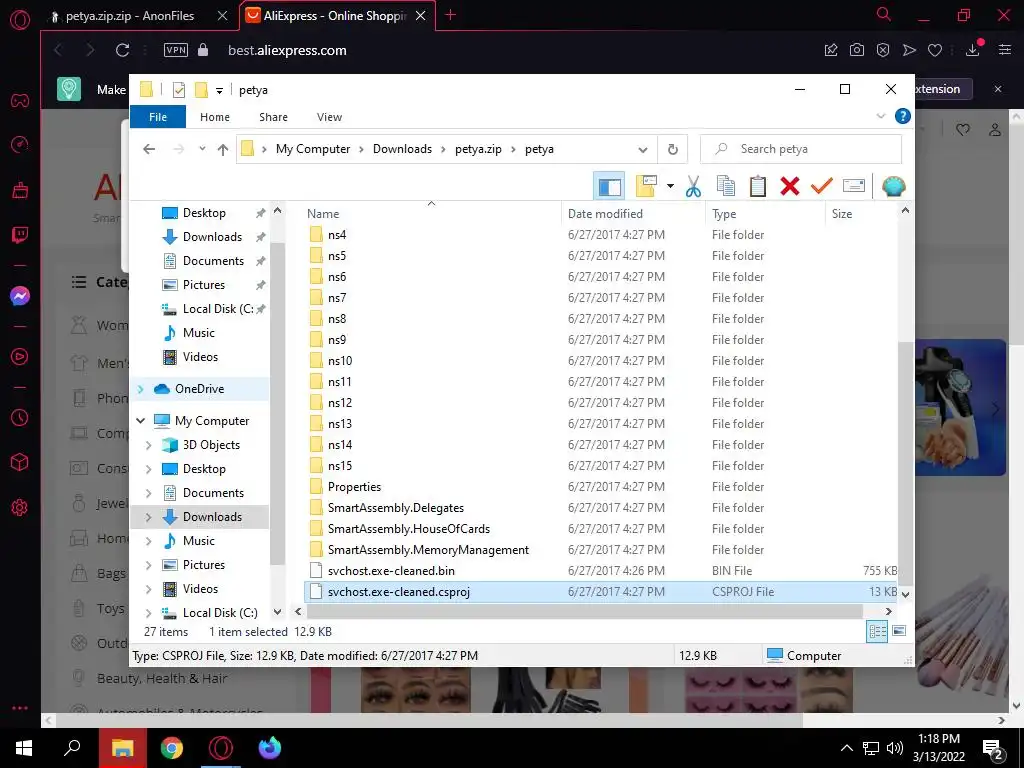Click the Rename icon in Explorer toolbar

click(x=854, y=186)
